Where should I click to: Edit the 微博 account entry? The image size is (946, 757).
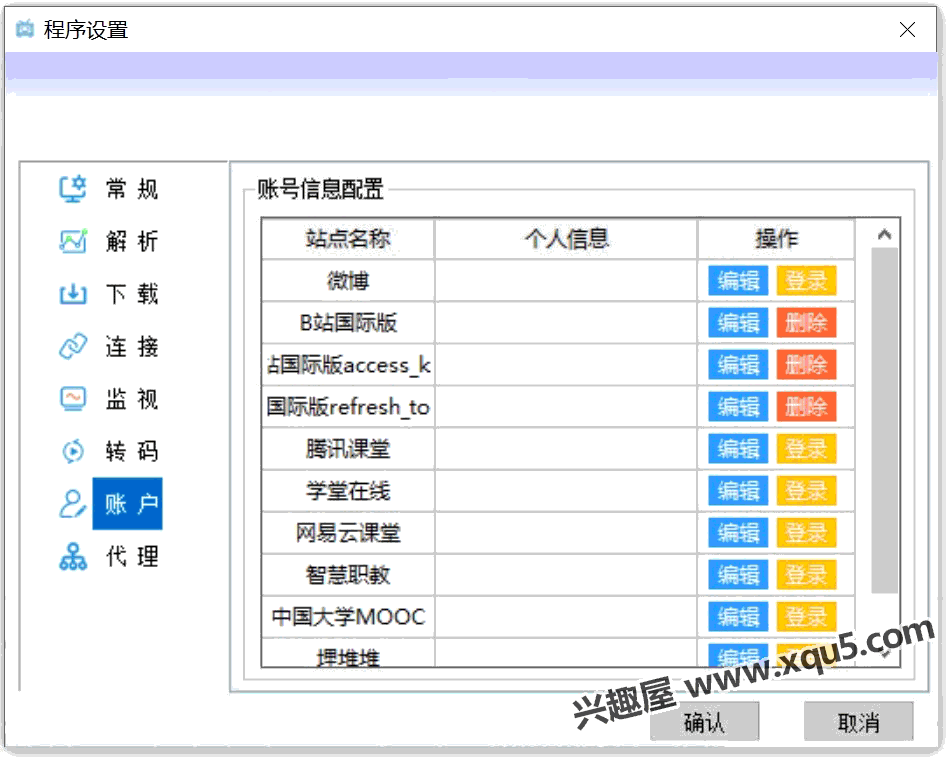[738, 281]
